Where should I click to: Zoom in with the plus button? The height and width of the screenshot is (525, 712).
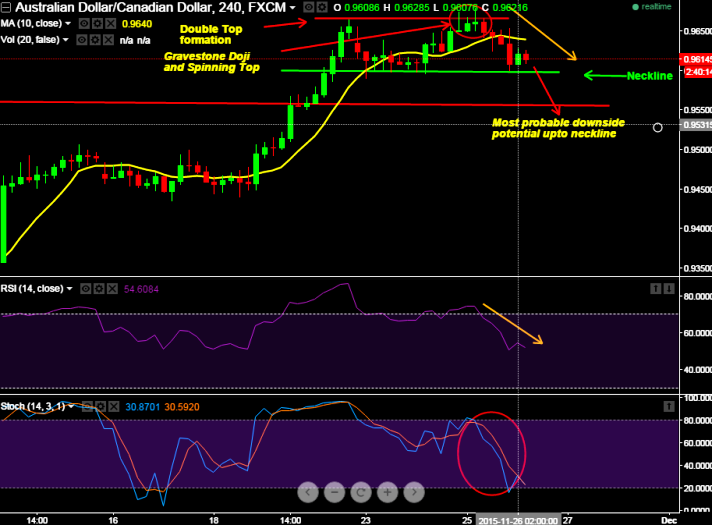[387, 492]
